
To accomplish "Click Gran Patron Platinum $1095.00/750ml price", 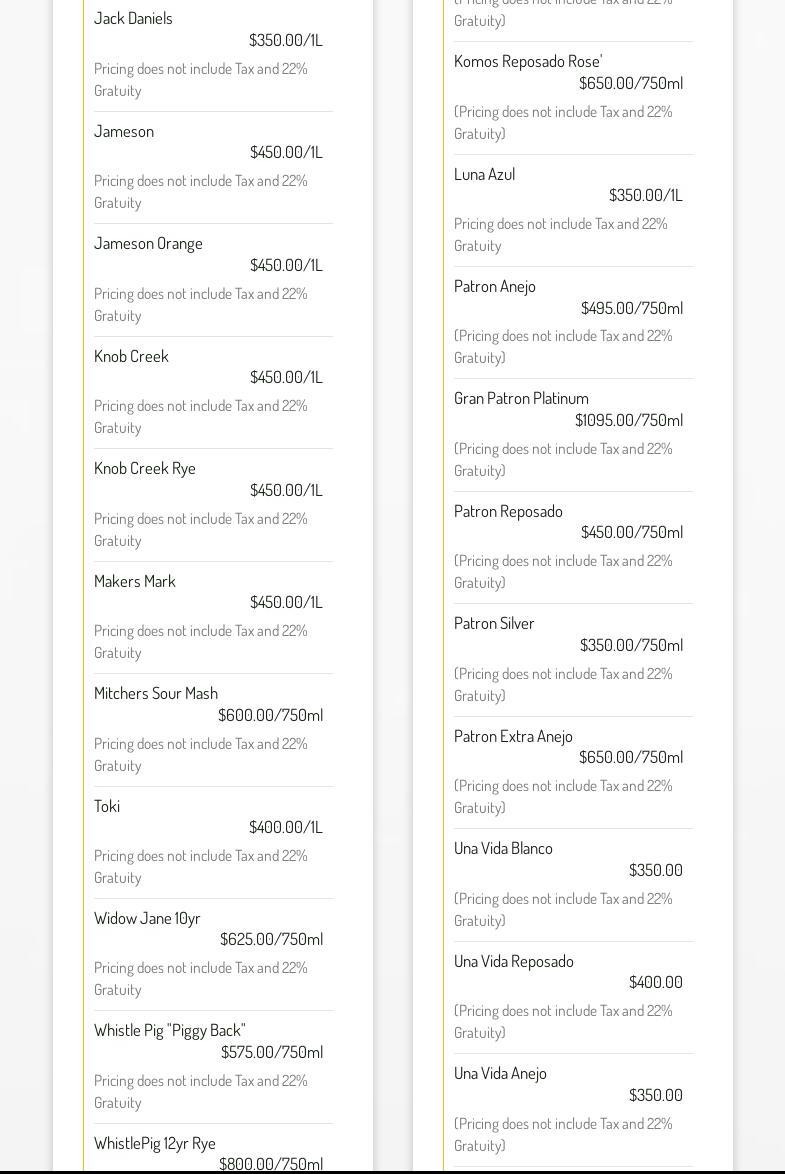I will (x=628, y=420).
